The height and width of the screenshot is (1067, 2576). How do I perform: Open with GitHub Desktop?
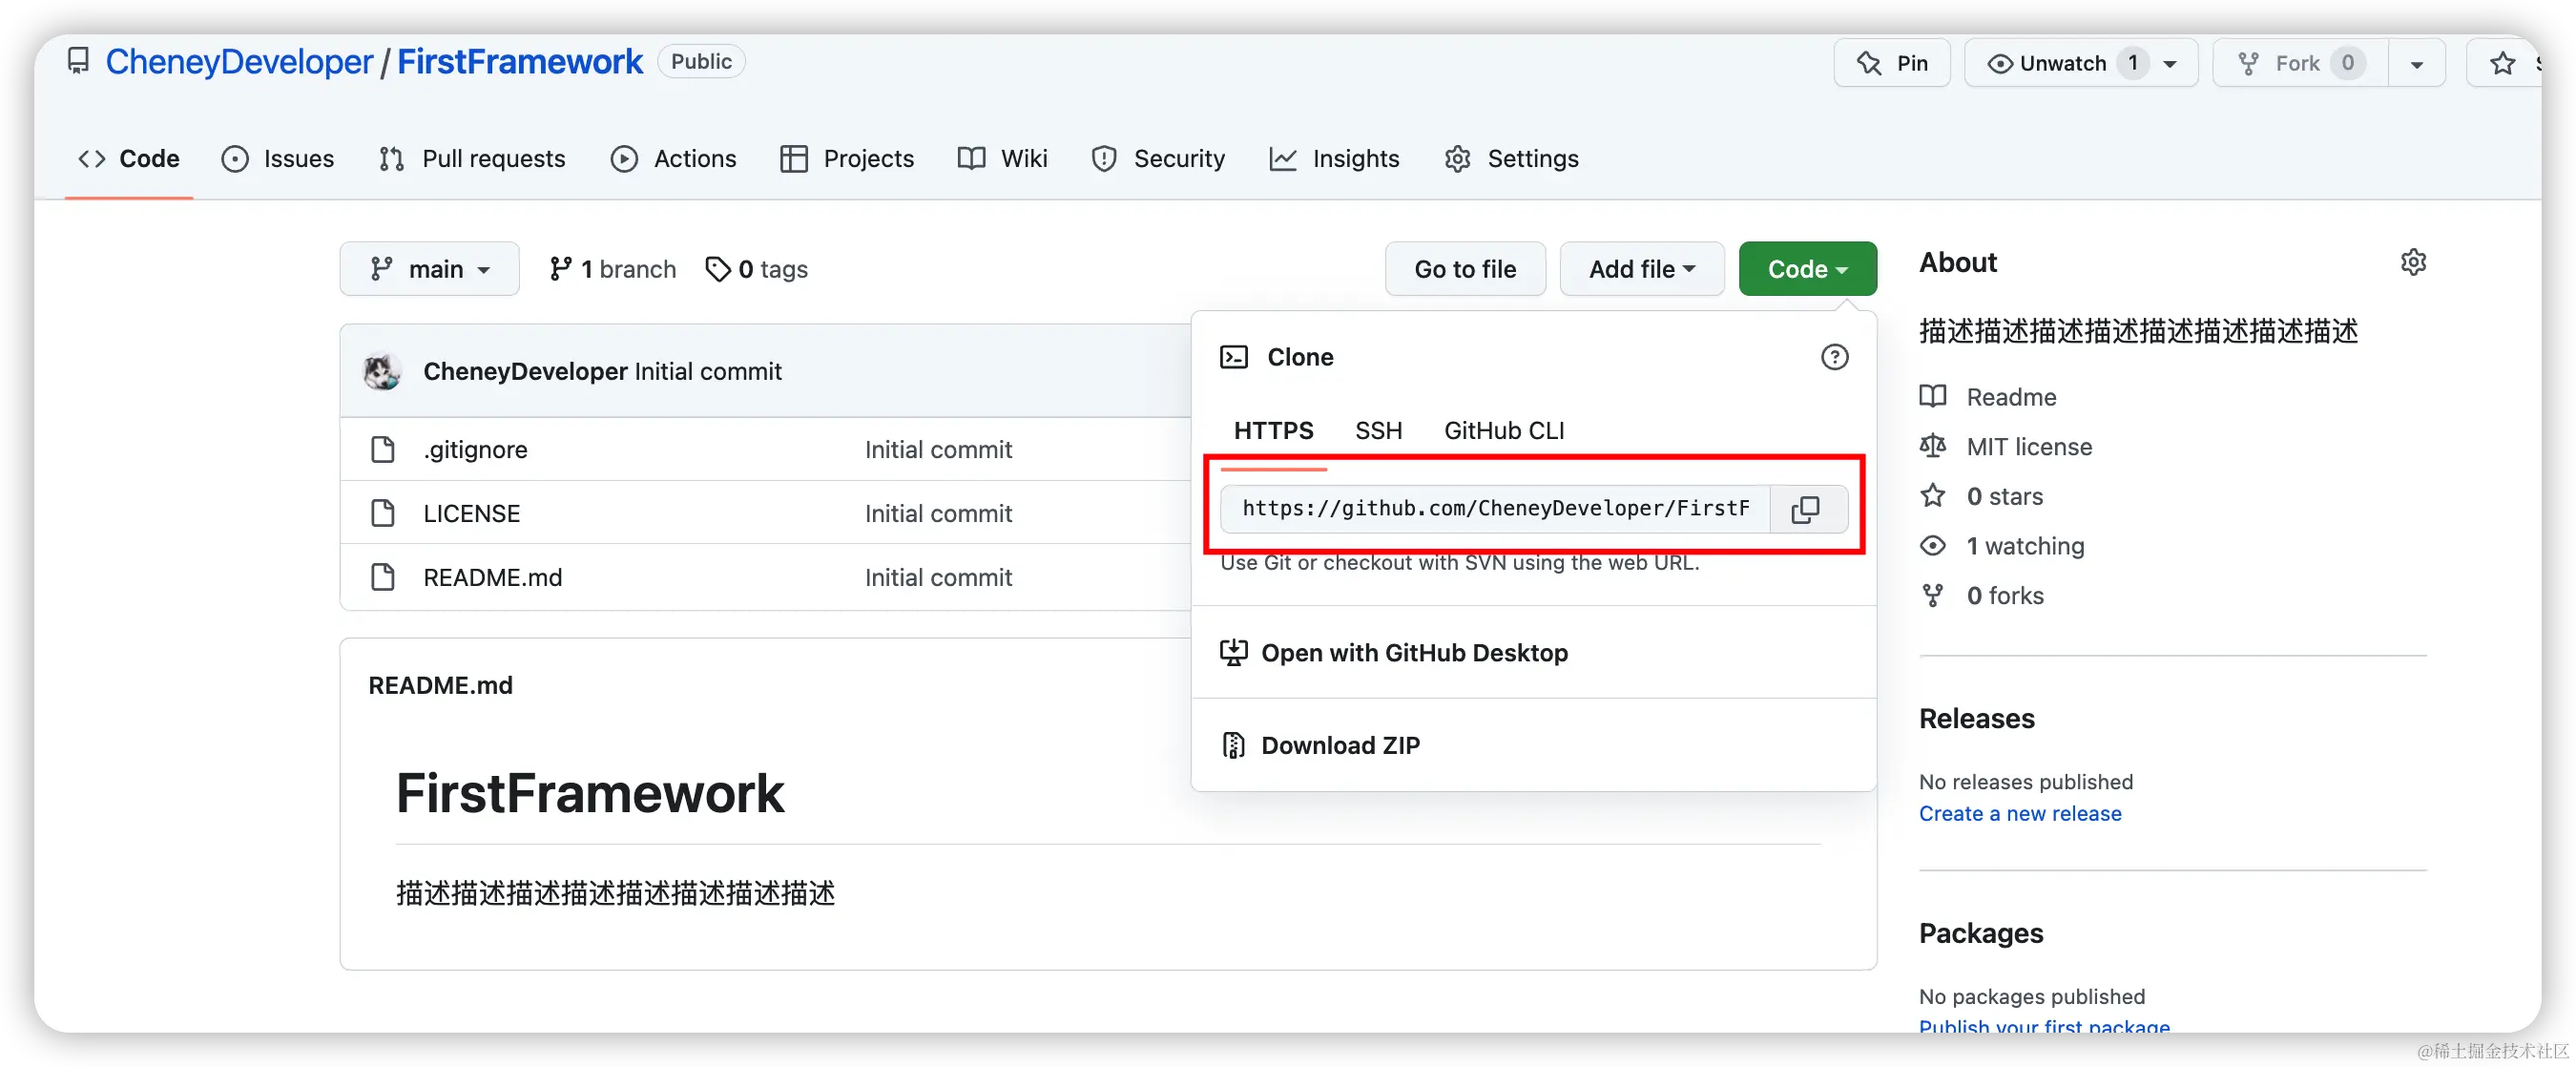[x=1413, y=653]
